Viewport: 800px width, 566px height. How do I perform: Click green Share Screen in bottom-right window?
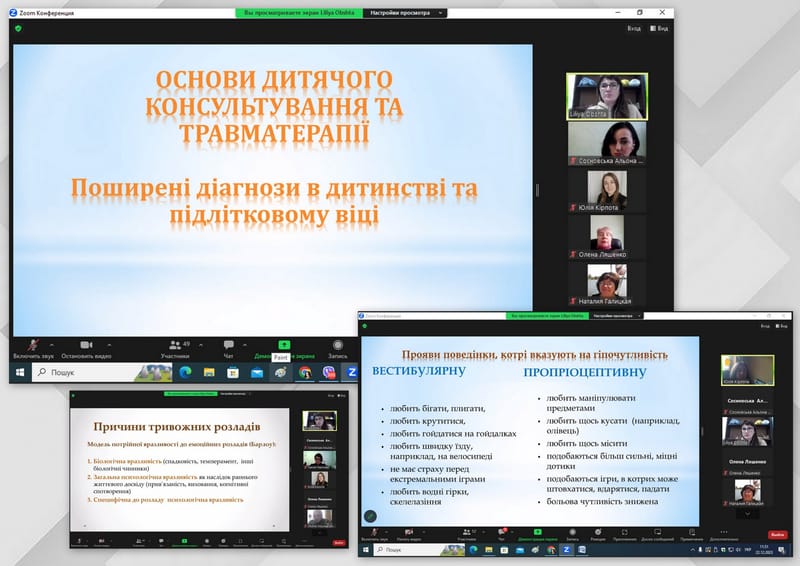tap(538, 532)
